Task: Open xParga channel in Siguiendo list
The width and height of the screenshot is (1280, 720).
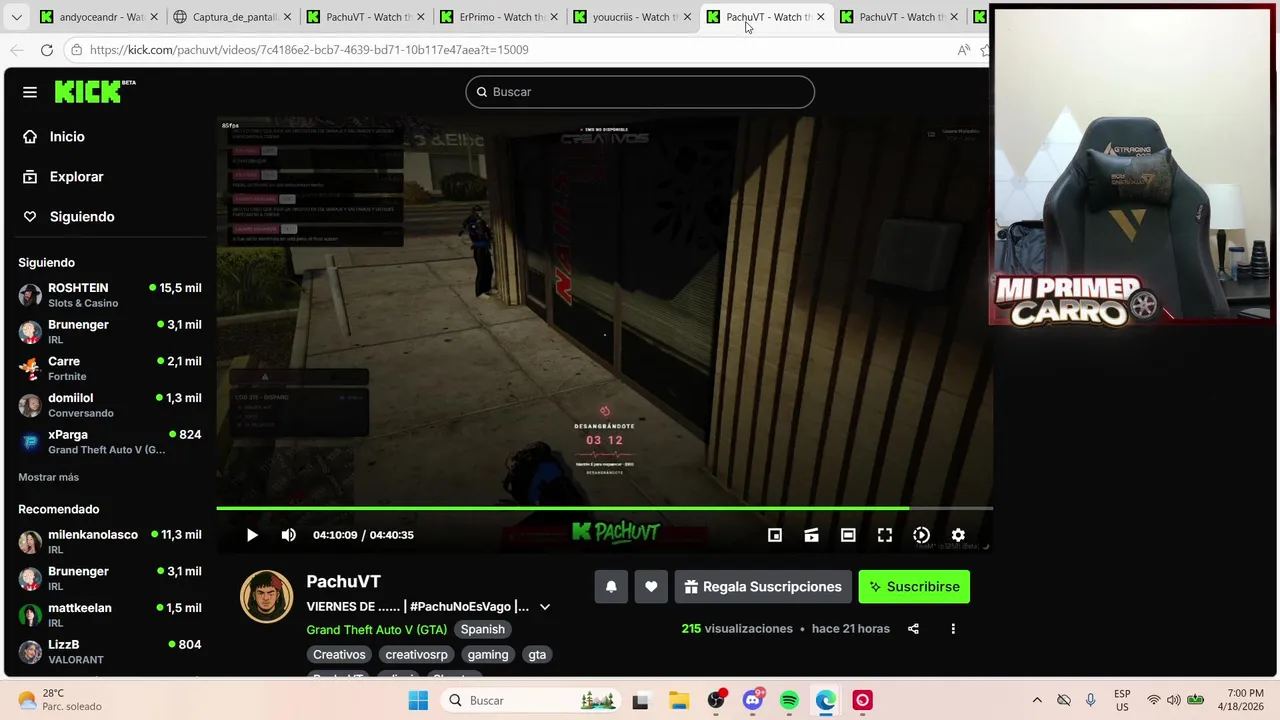Action: pyautogui.click(x=110, y=442)
